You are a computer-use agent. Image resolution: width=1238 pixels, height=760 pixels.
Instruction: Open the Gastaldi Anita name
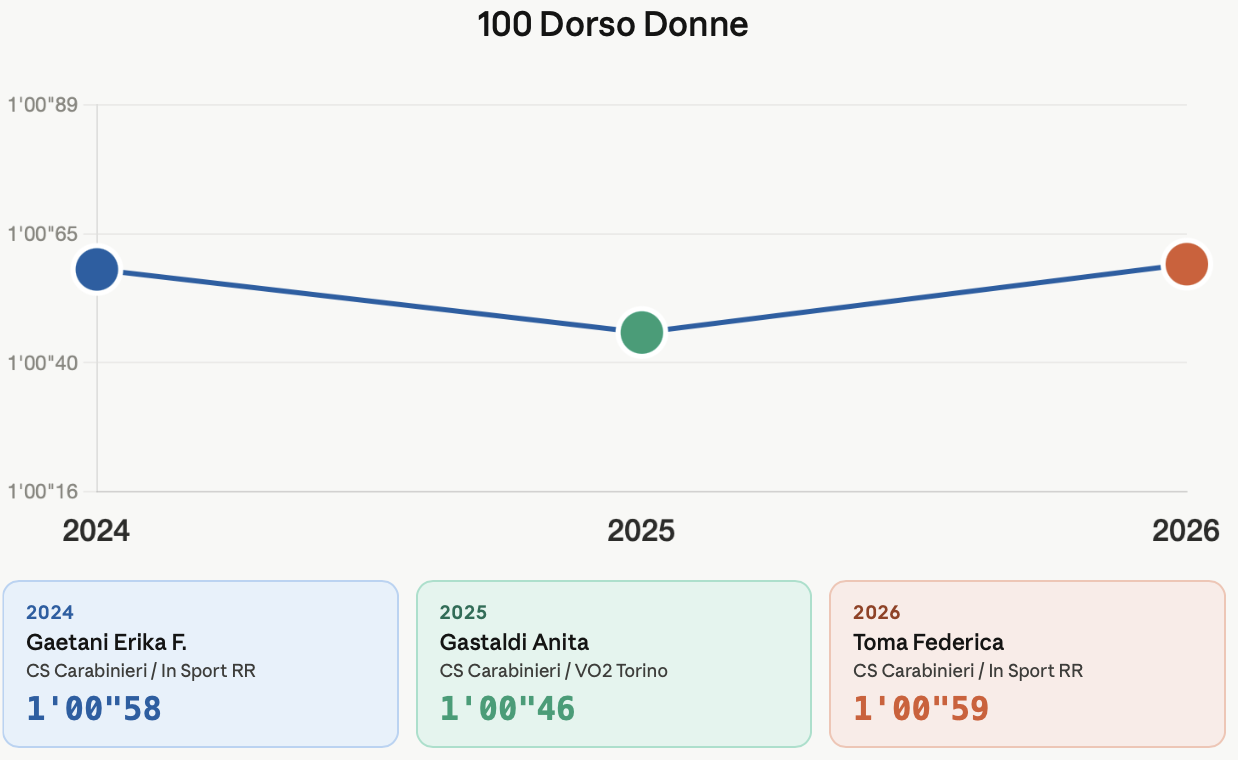pos(514,642)
